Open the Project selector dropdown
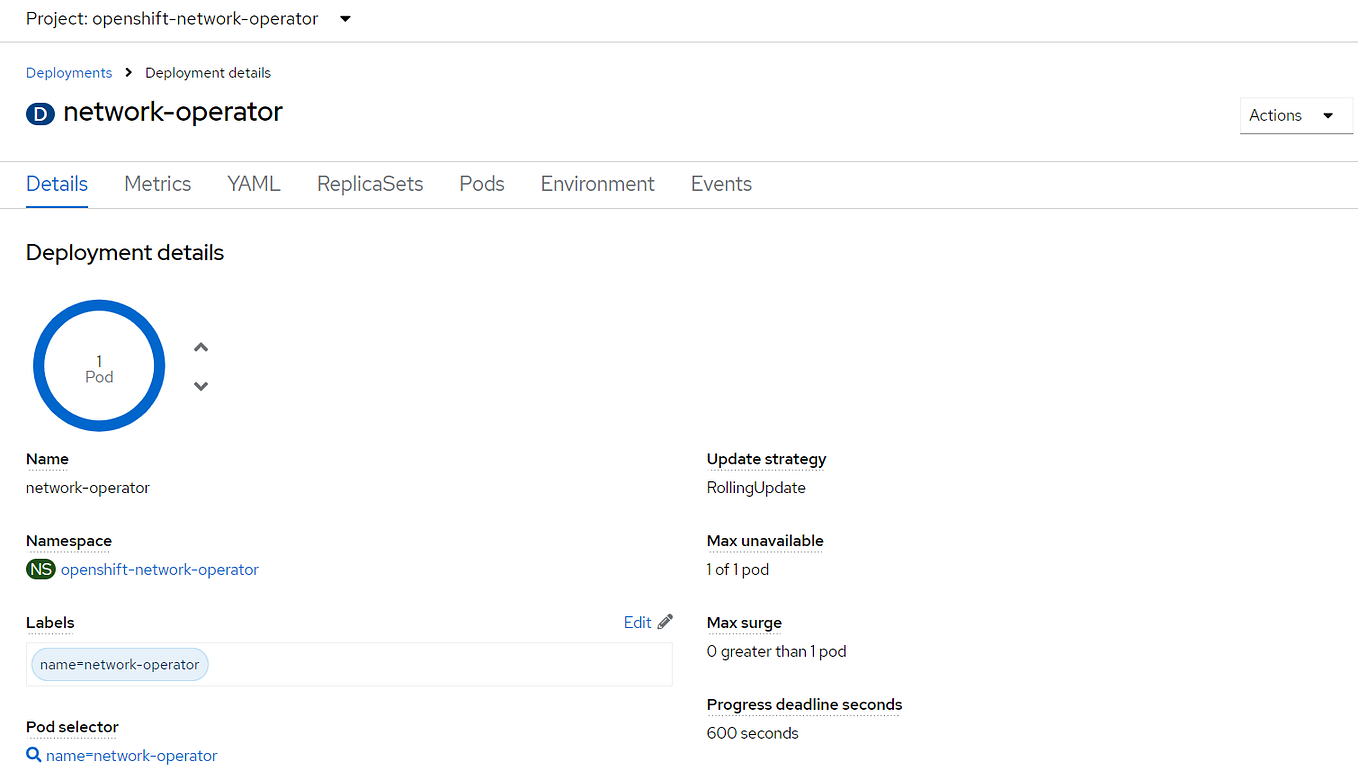This screenshot has width=1358, height=773. 171,18
